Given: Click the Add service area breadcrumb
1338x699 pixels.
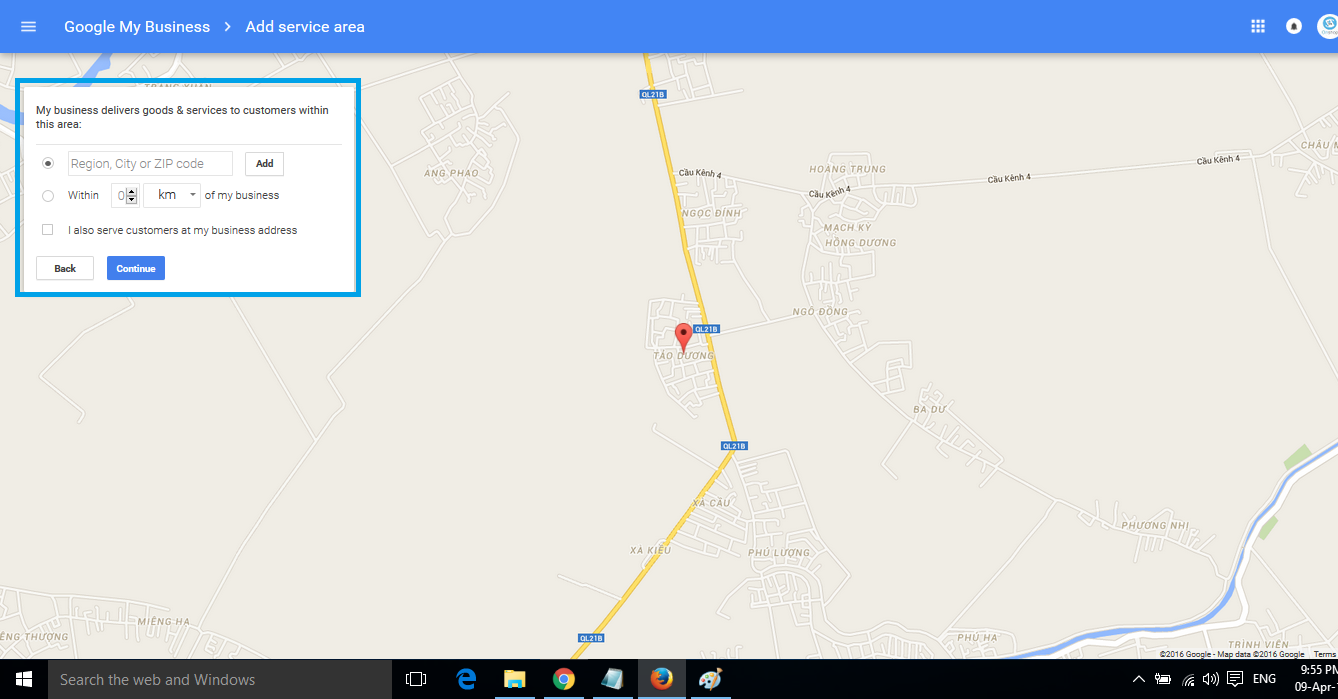Looking at the screenshot, I should 305,27.
